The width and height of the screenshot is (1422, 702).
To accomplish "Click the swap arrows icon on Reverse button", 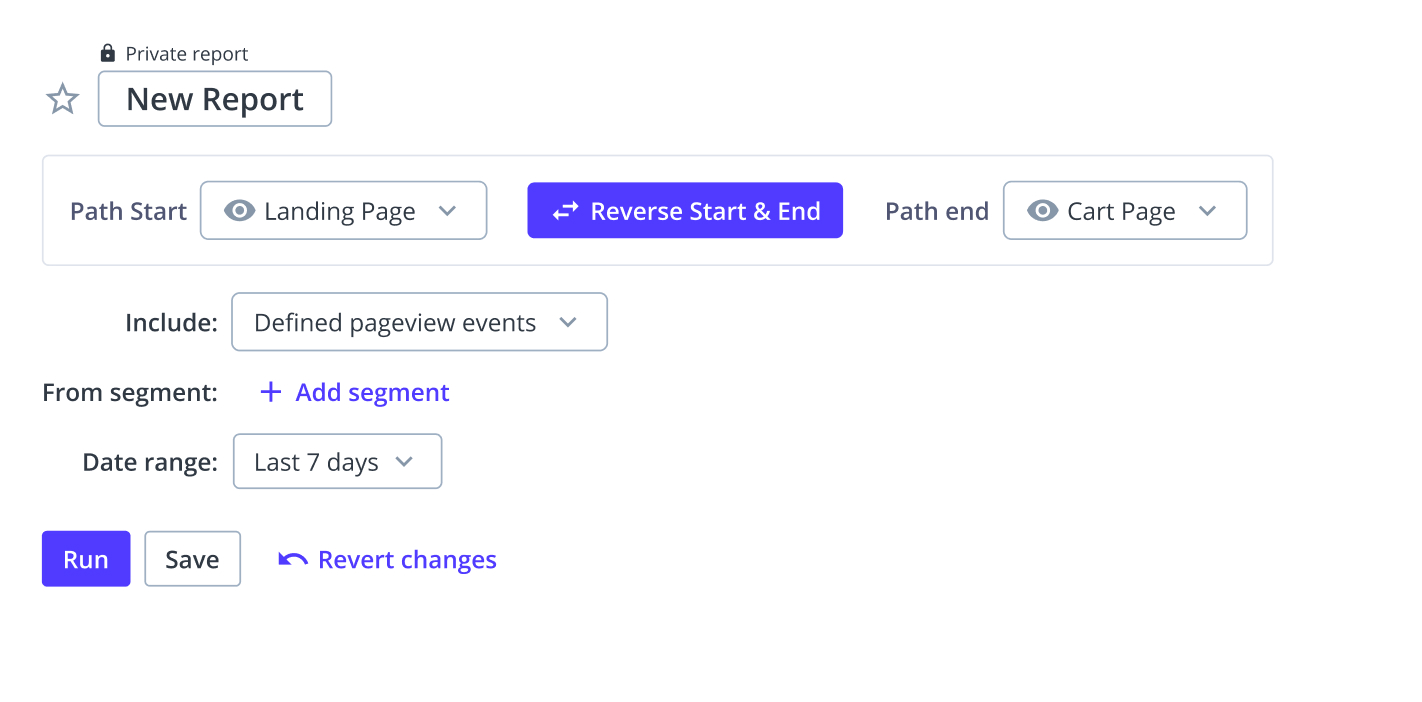I will [566, 211].
